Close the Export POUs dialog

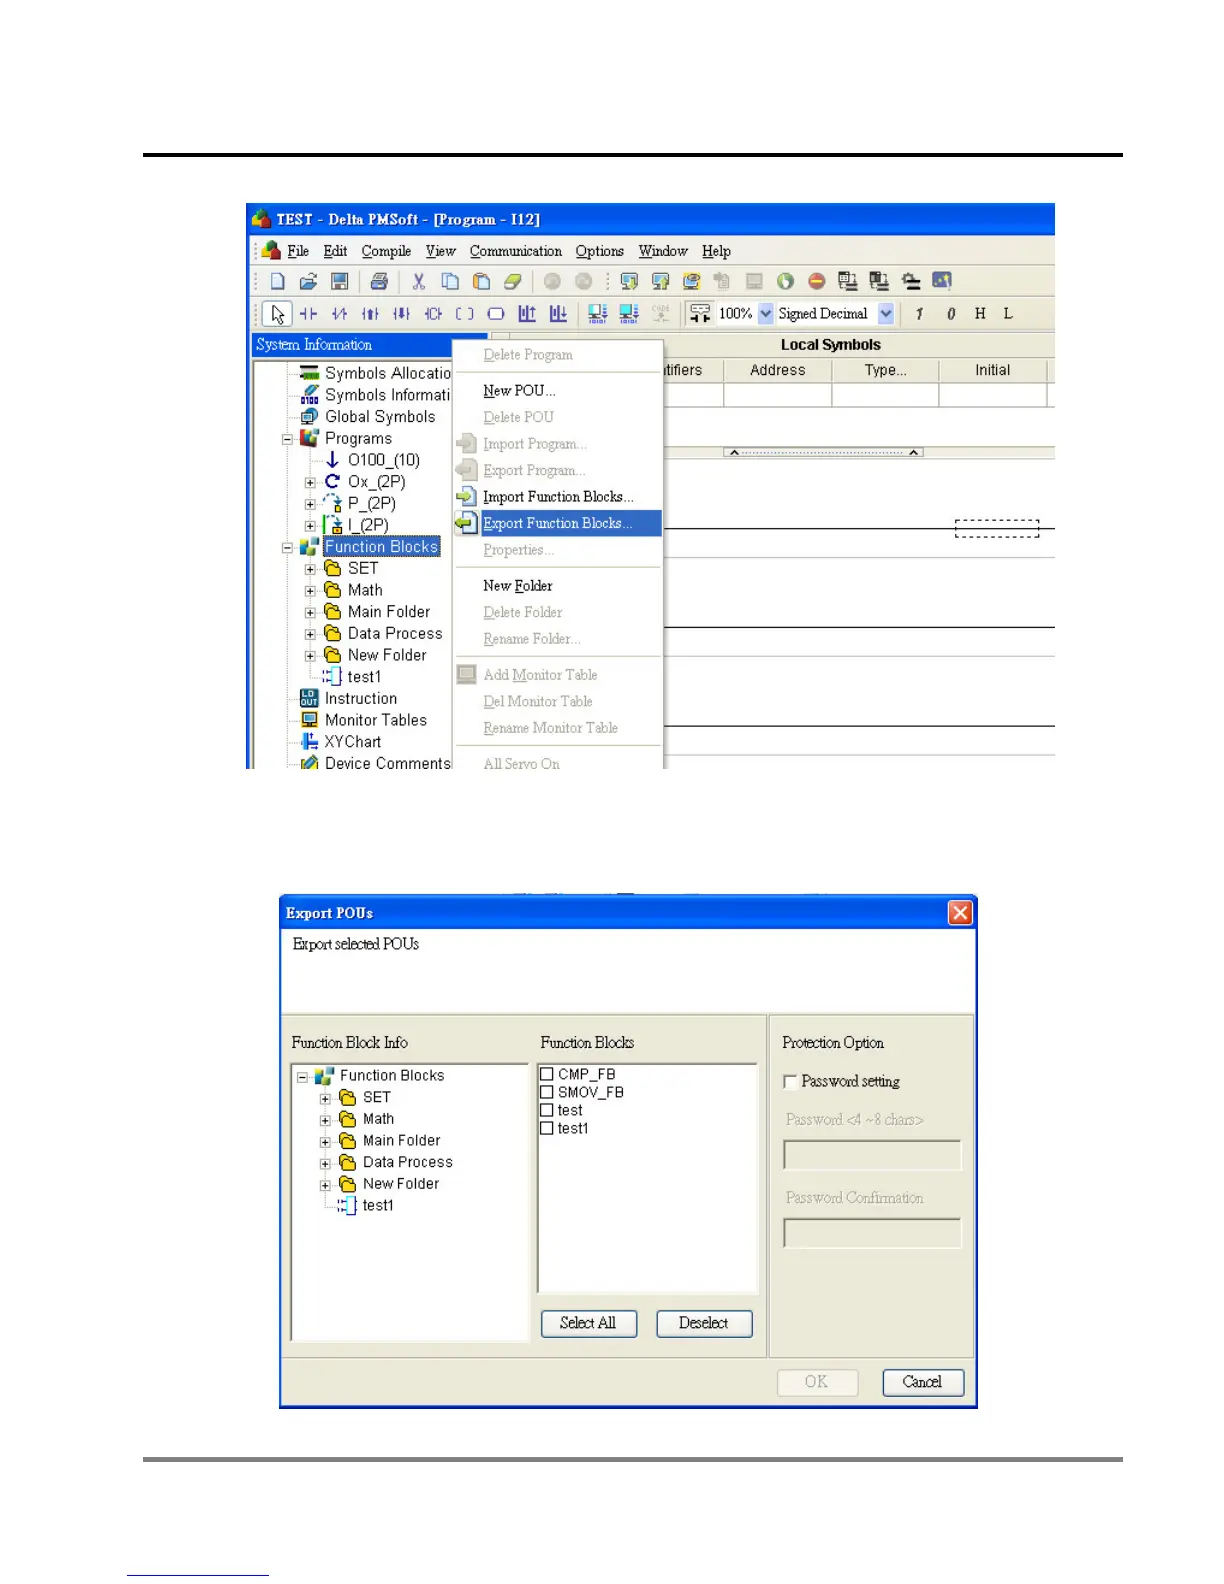click(x=960, y=913)
